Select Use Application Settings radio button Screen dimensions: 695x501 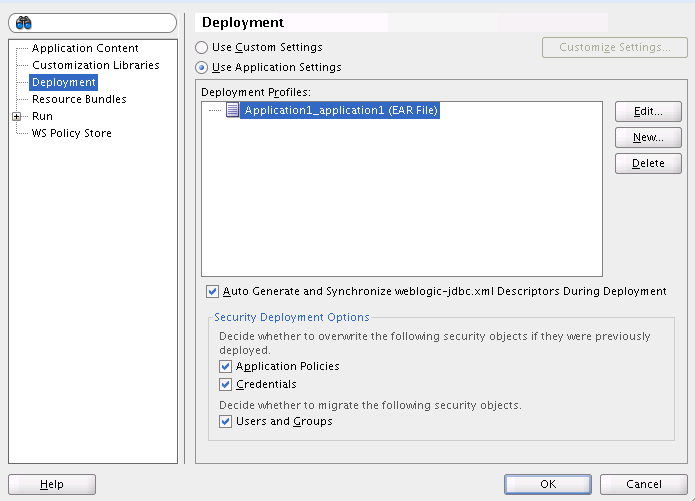coord(202,67)
